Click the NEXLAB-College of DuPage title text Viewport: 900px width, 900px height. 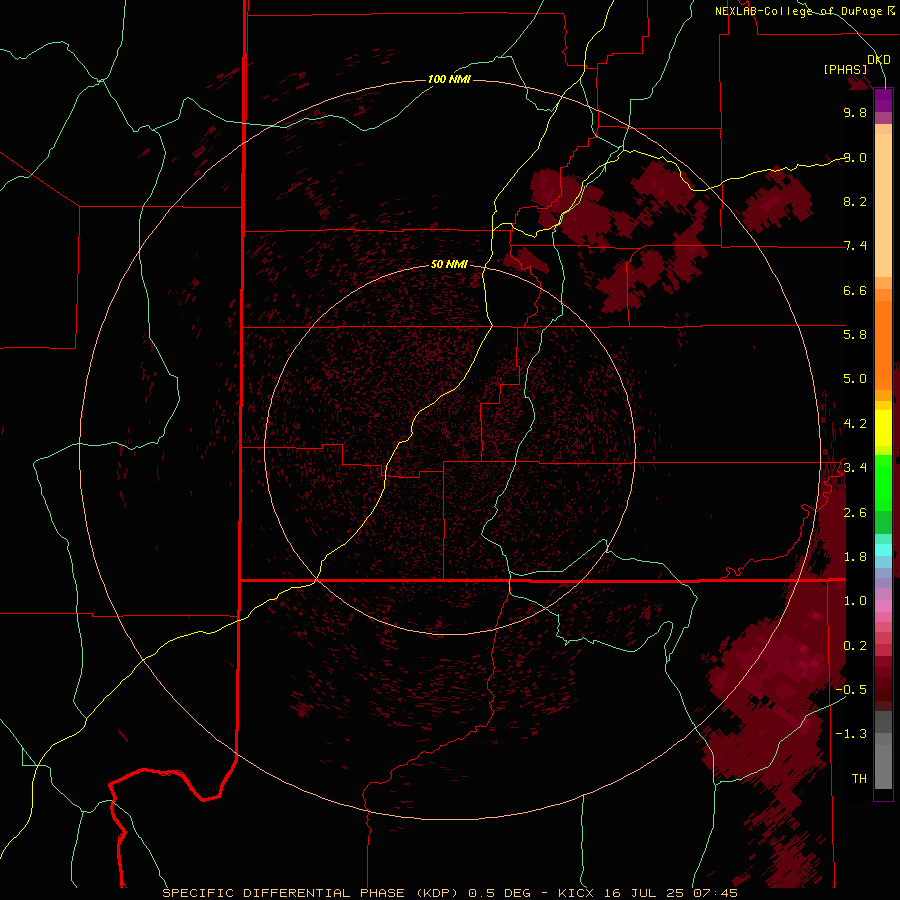(799, 11)
